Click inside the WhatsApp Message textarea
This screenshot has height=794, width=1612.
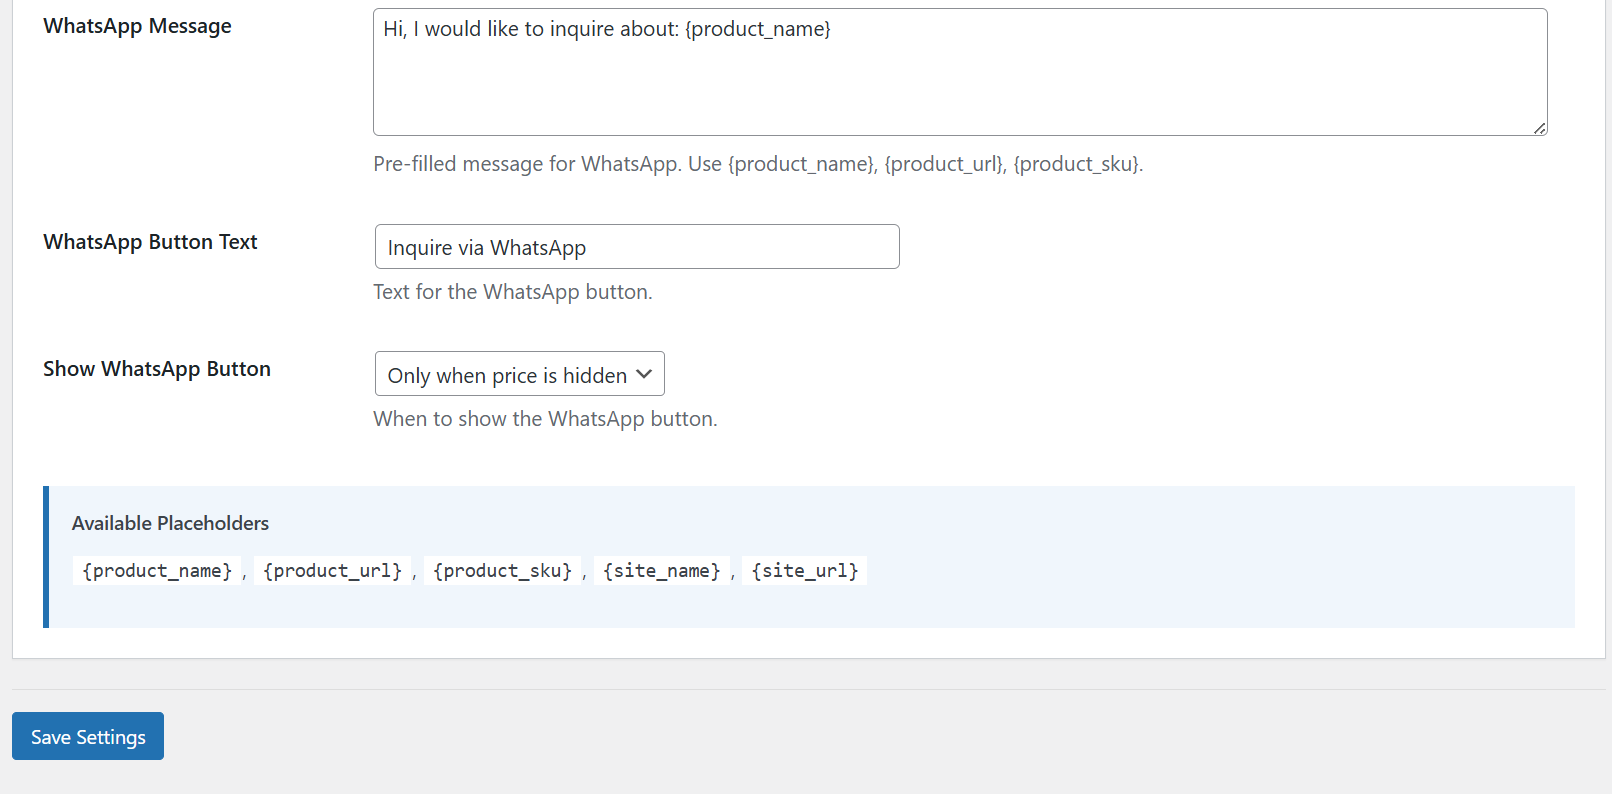[960, 70]
